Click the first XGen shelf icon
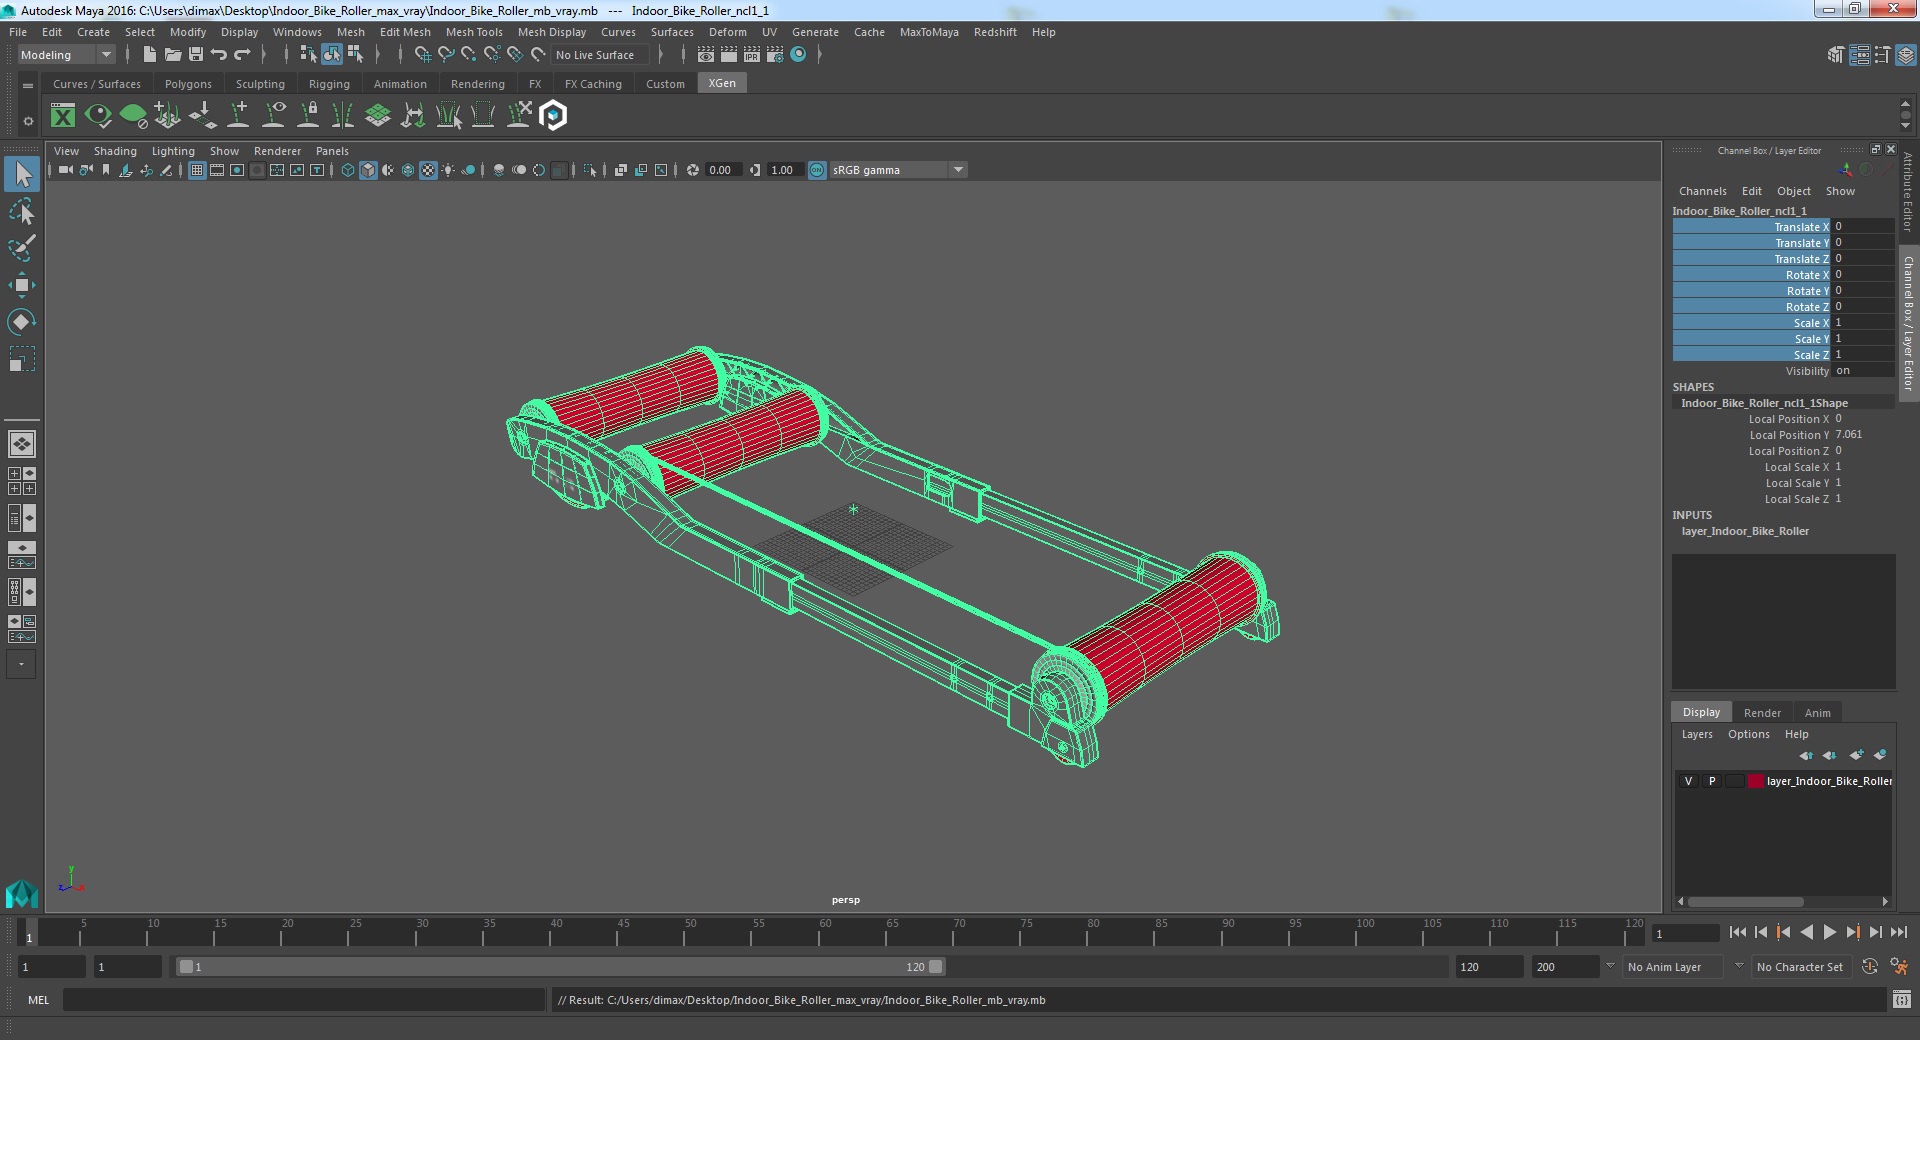 (63, 116)
